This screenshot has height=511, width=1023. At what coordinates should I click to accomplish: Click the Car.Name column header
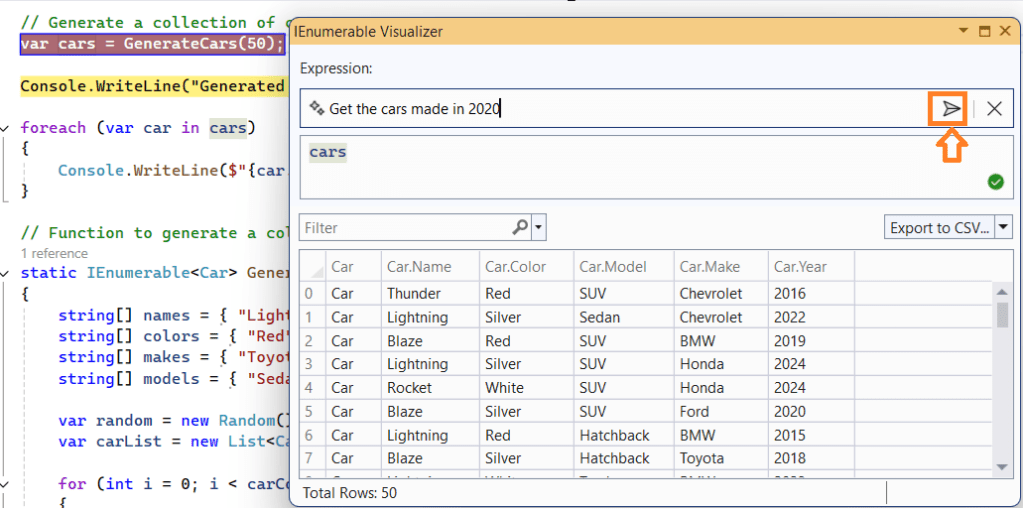[419, 266]
